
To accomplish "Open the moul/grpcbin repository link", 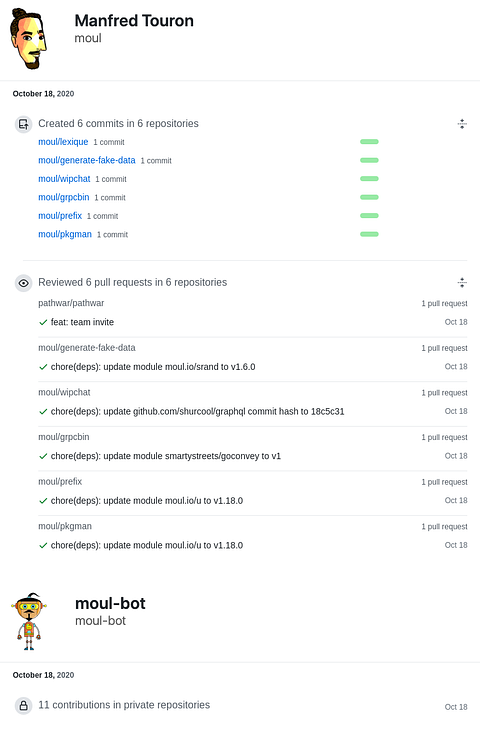I will (x=63, y=197).
